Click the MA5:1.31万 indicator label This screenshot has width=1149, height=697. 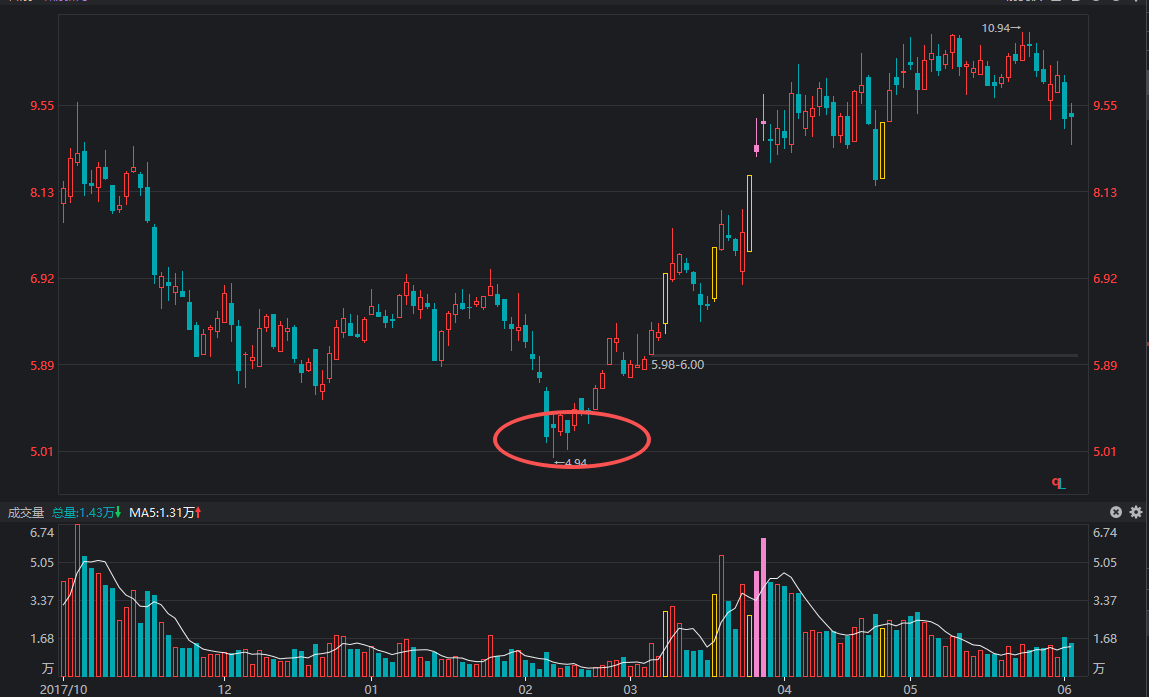pos(165,513)
